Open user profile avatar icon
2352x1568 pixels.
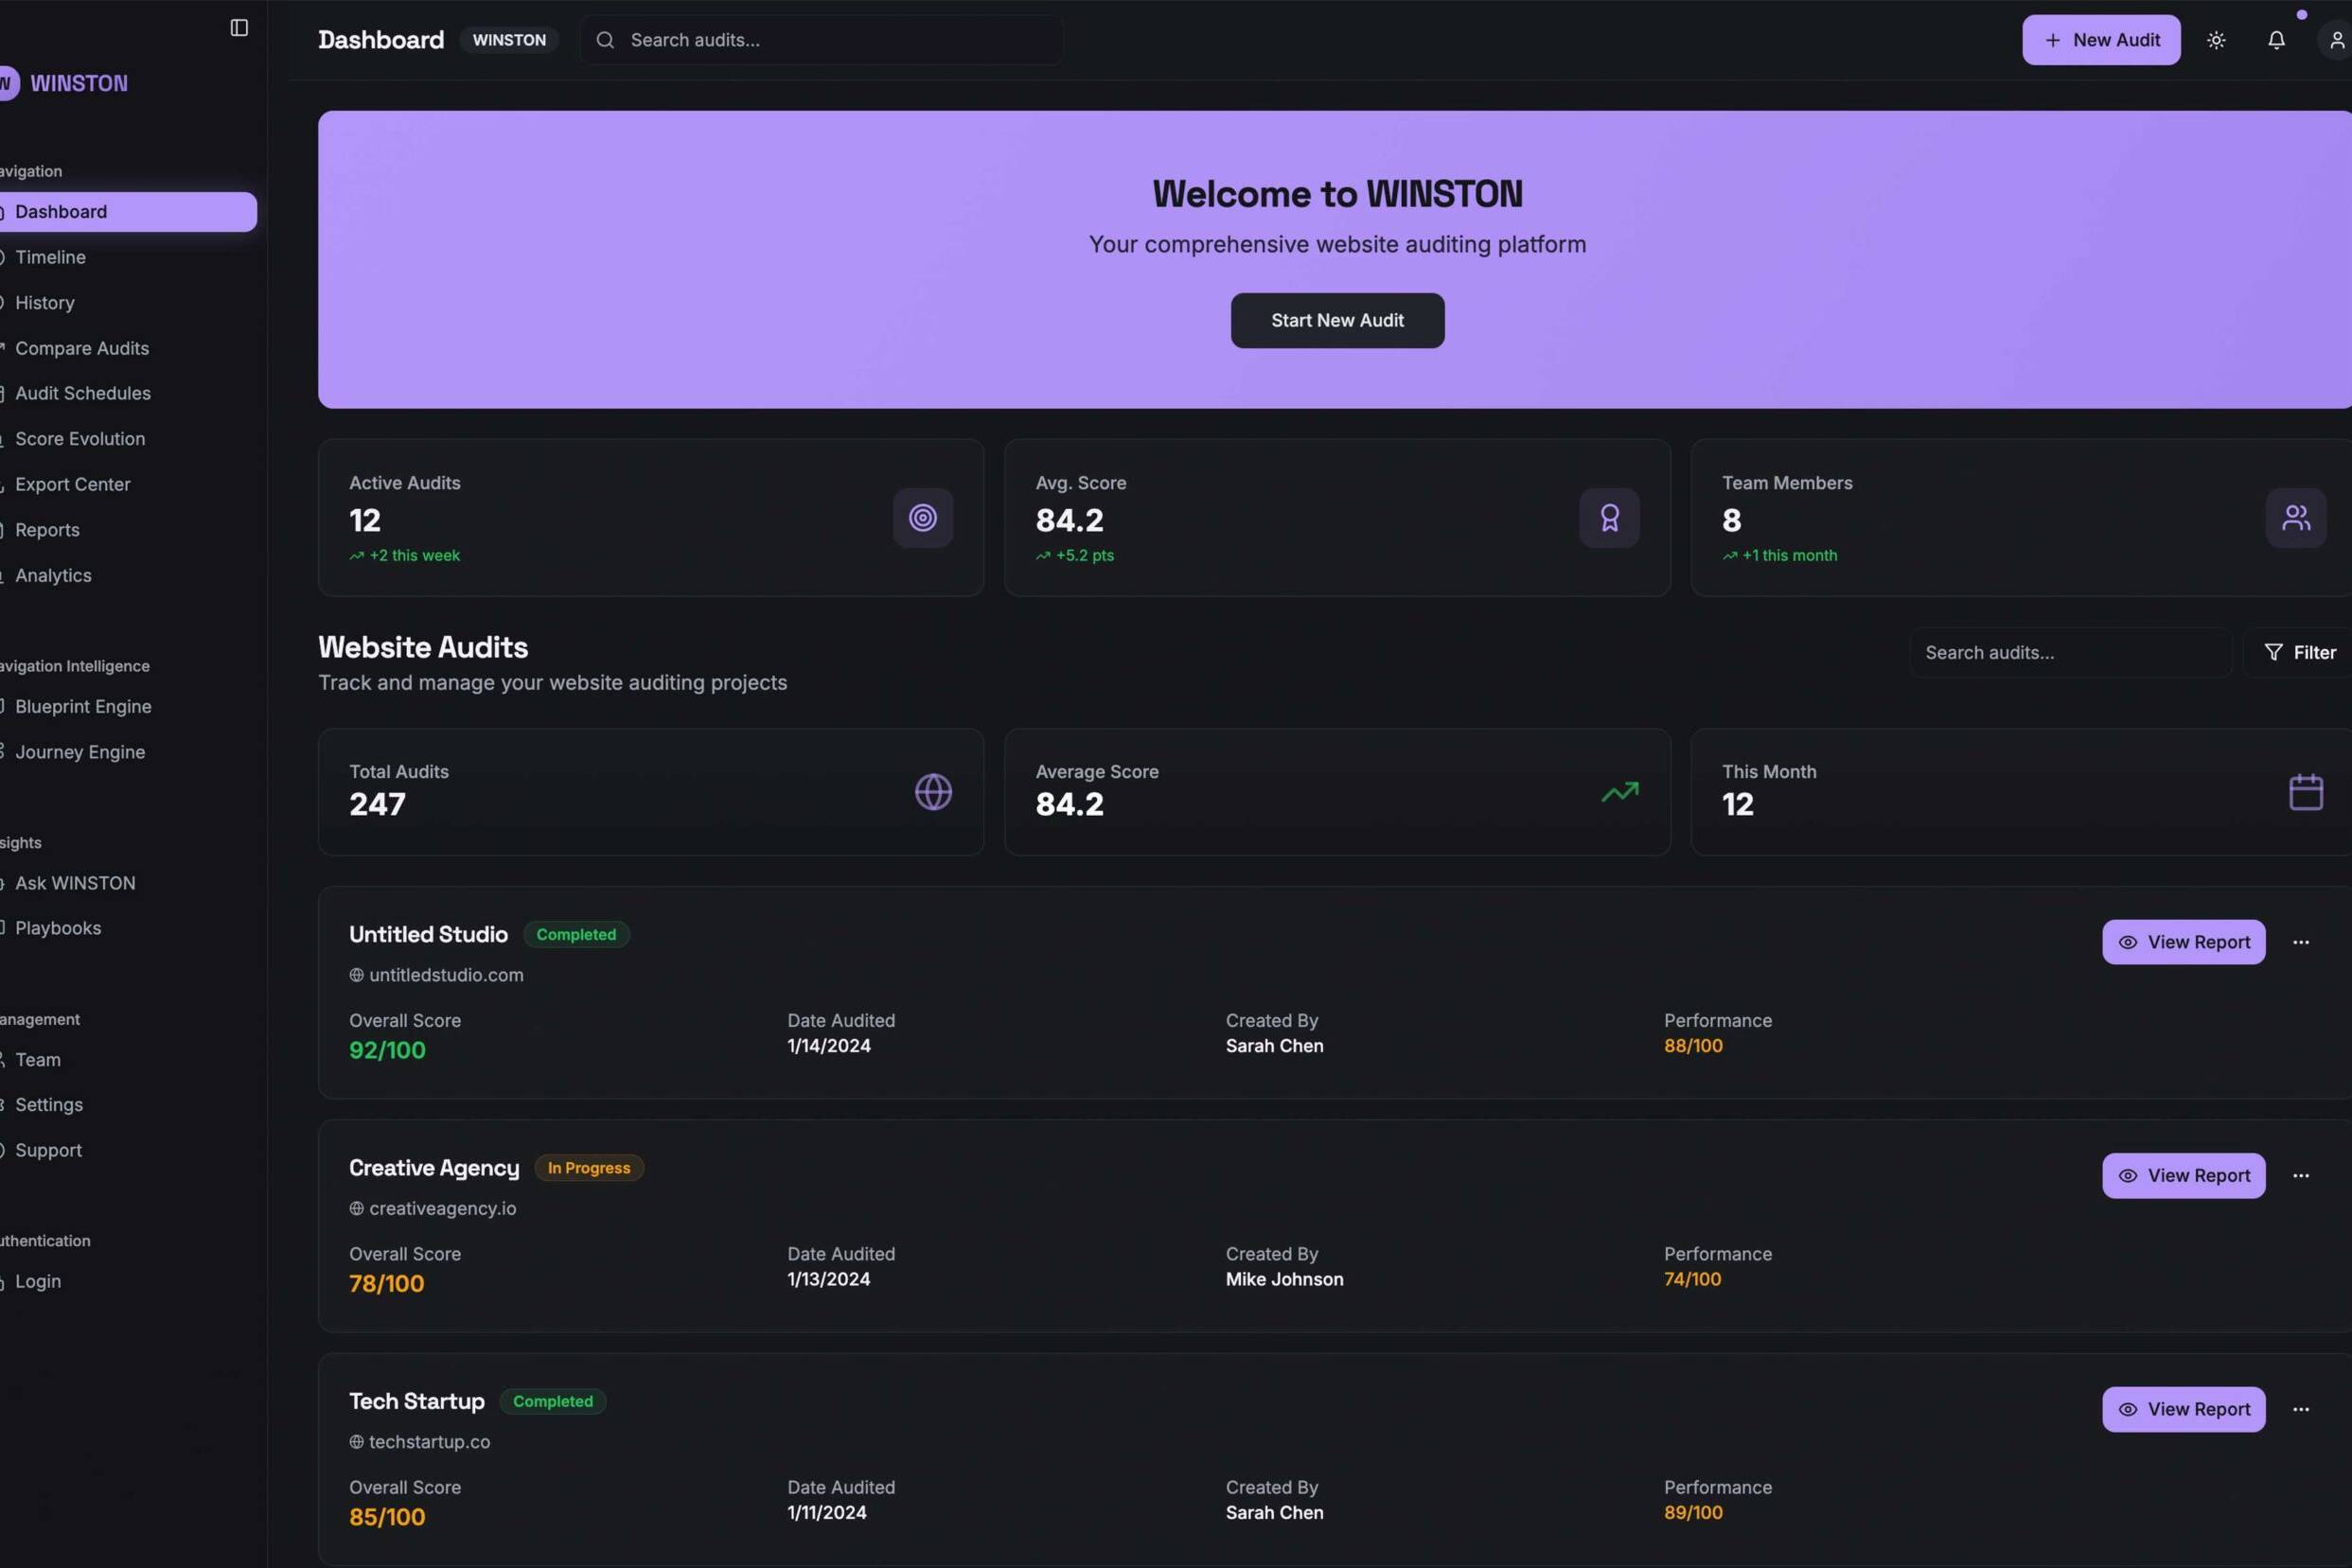tap(2336, 40)
